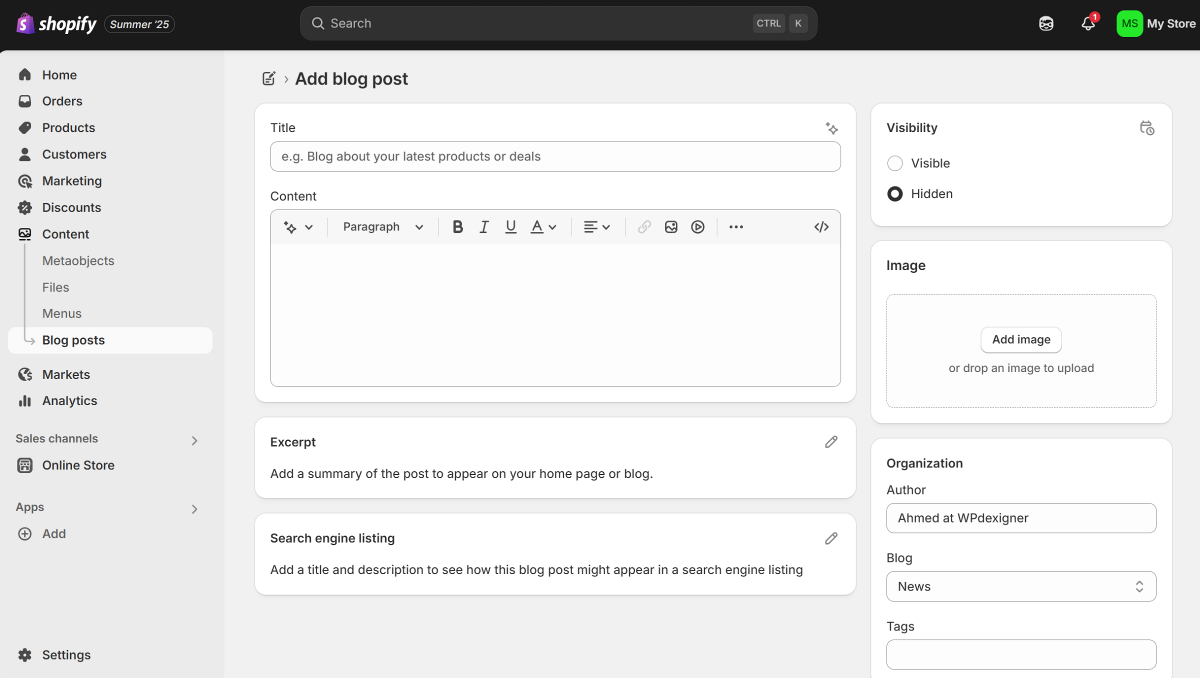The height and width of the screenshot is (678, 1200).
Task: Click the Bold formatting icon
Action: coord(458,227)
